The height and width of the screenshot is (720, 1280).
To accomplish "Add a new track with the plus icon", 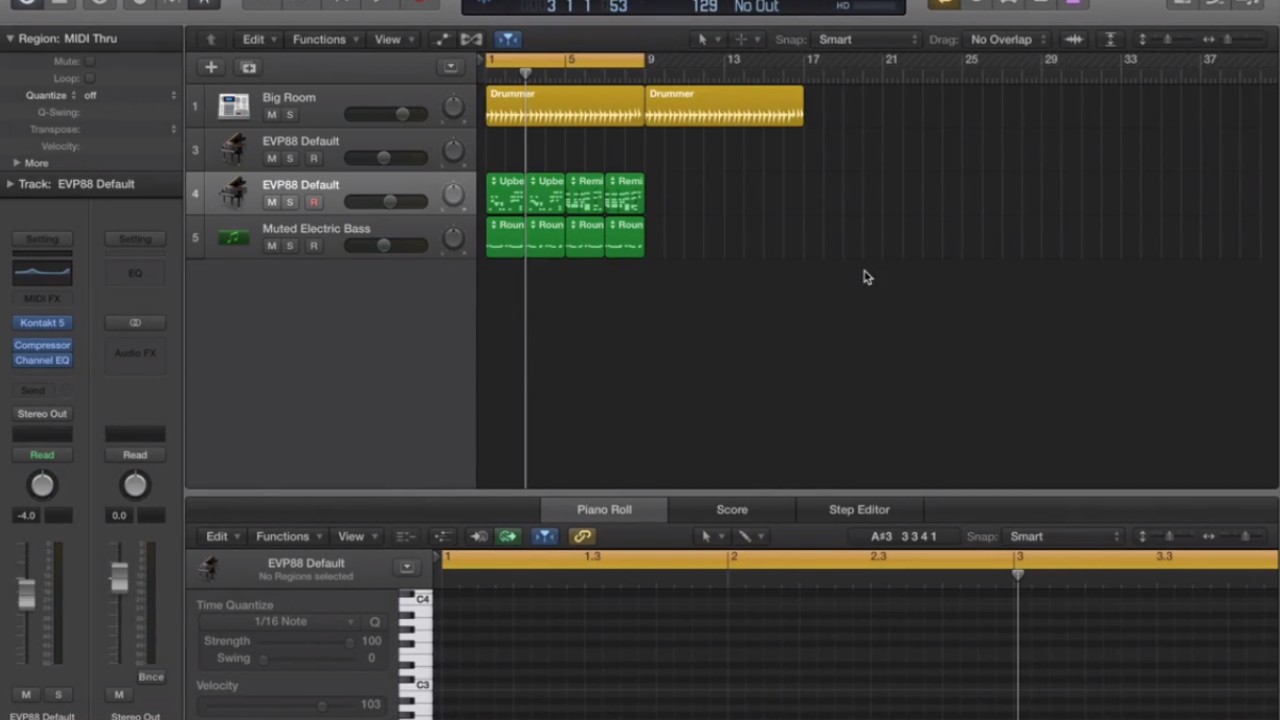I will tap(210, 66).
